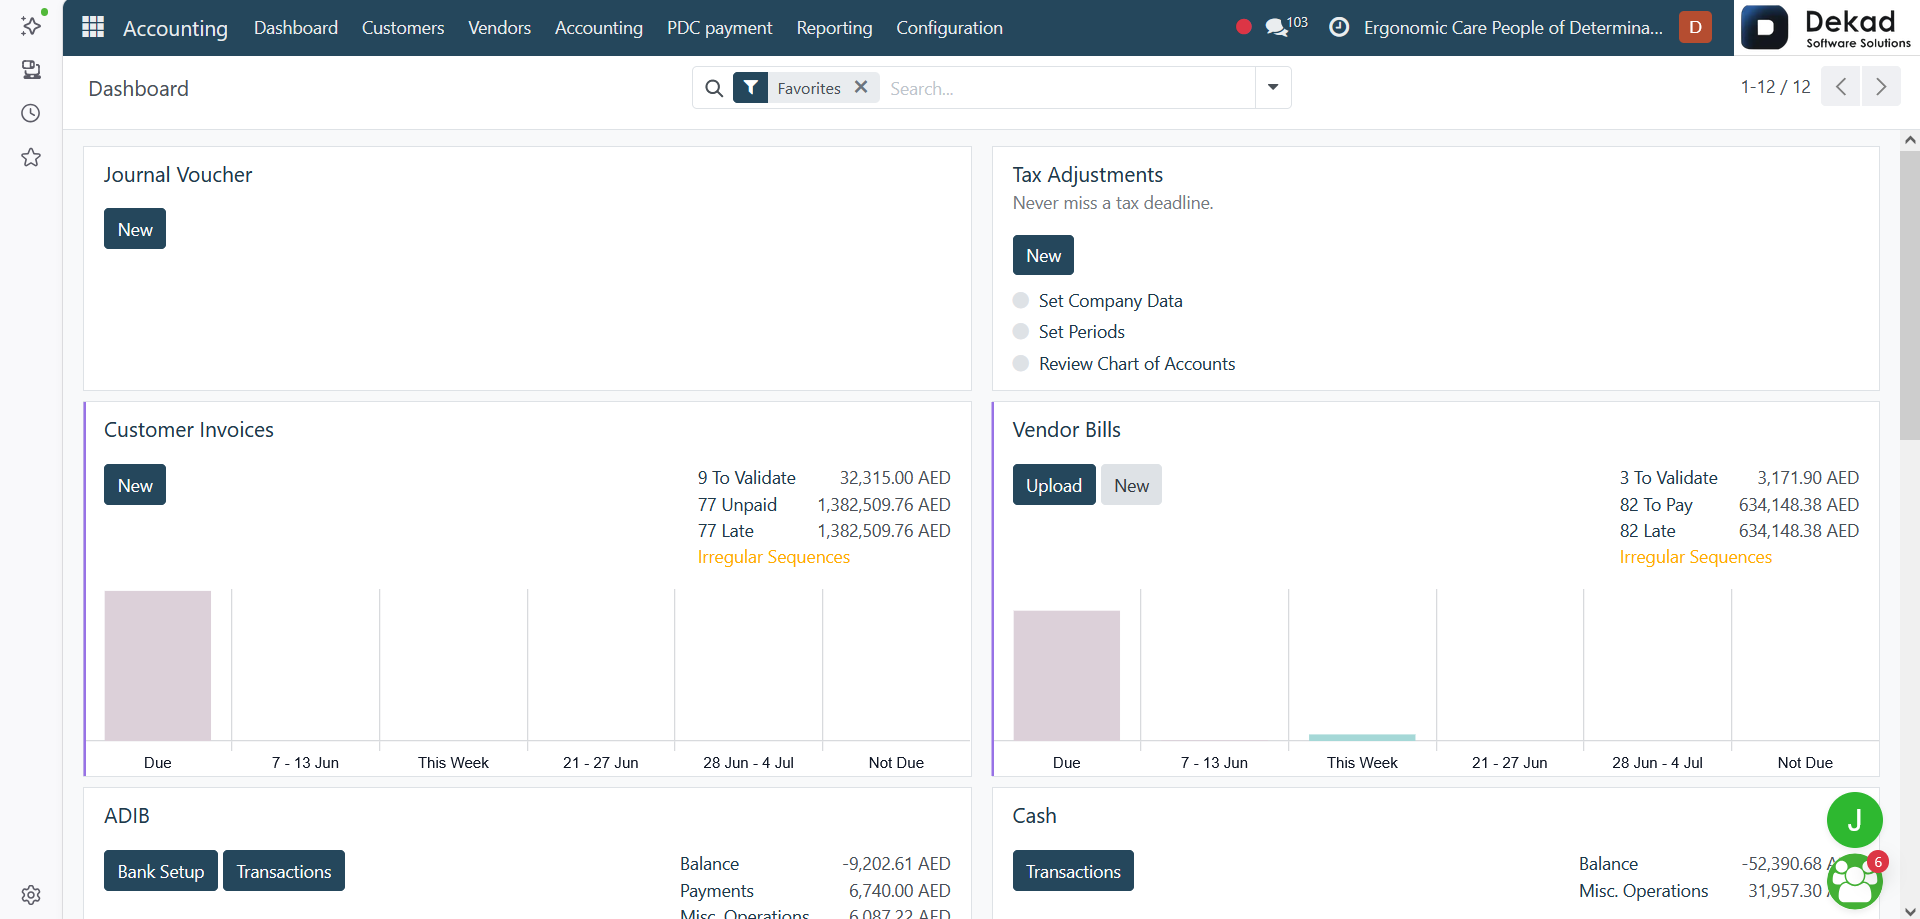Click the red recording dot indicator
This screenshot has height=919, width=1920.
pyautogui.click(x=1243, y=27)
